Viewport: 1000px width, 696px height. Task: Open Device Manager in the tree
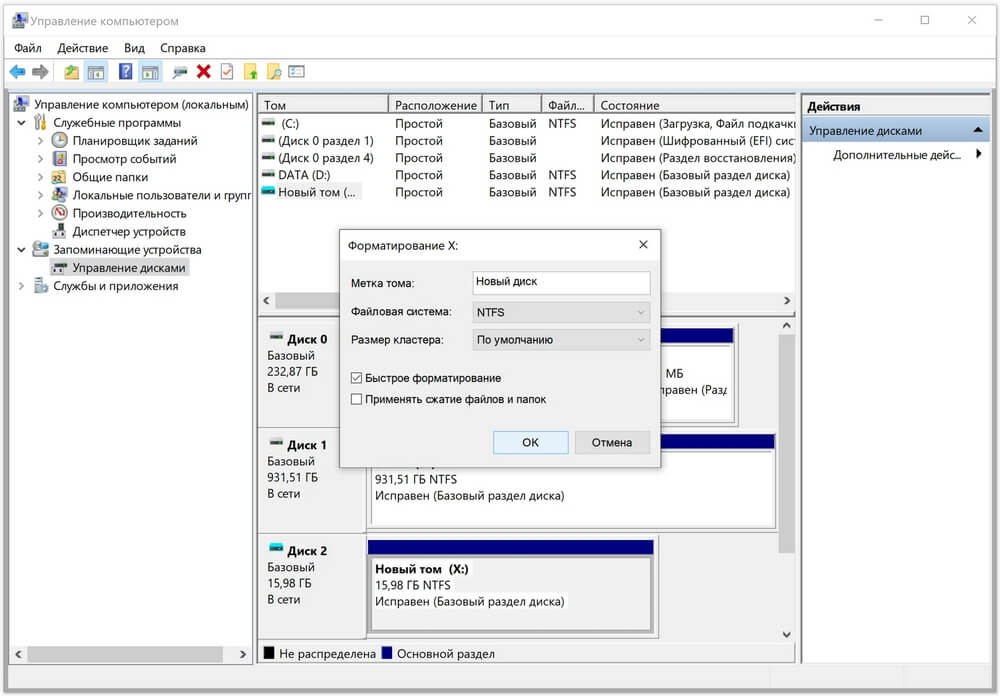[128, 232]
